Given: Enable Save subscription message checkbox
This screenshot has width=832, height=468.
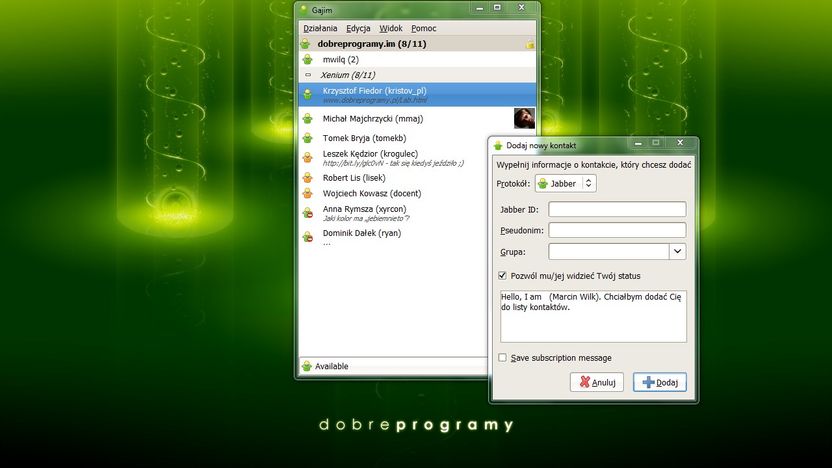Looking at the screenshot, I should pyautogui.click(x=502, y=358).
